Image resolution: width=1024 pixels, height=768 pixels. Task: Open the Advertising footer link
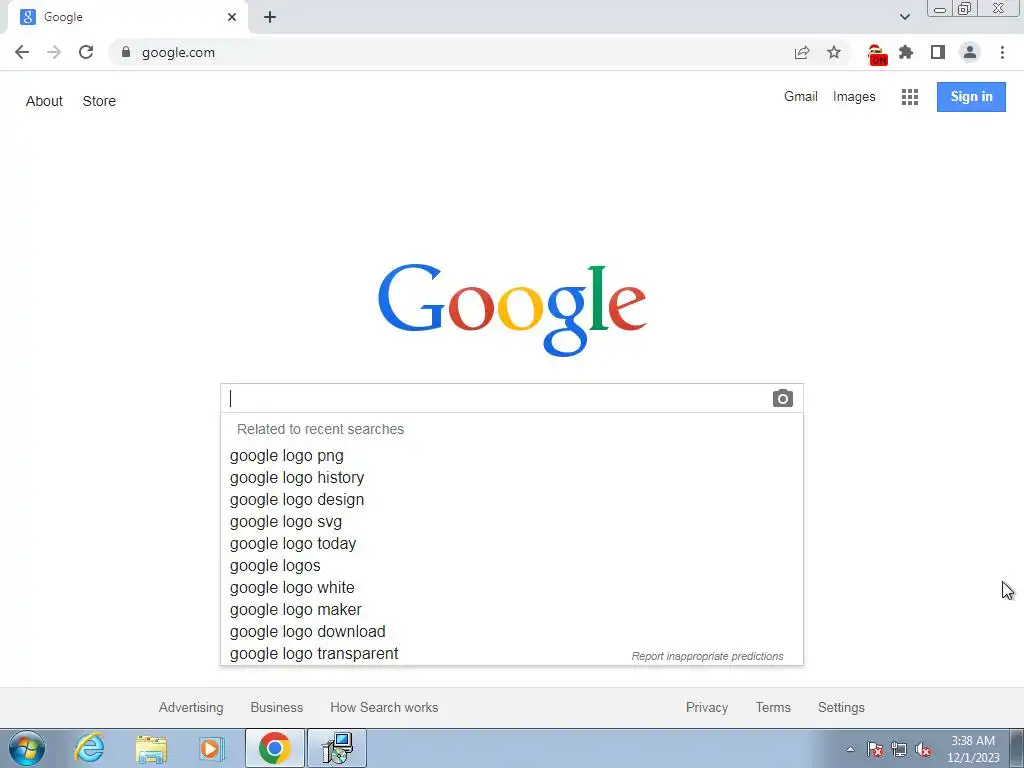click(191, 707)
